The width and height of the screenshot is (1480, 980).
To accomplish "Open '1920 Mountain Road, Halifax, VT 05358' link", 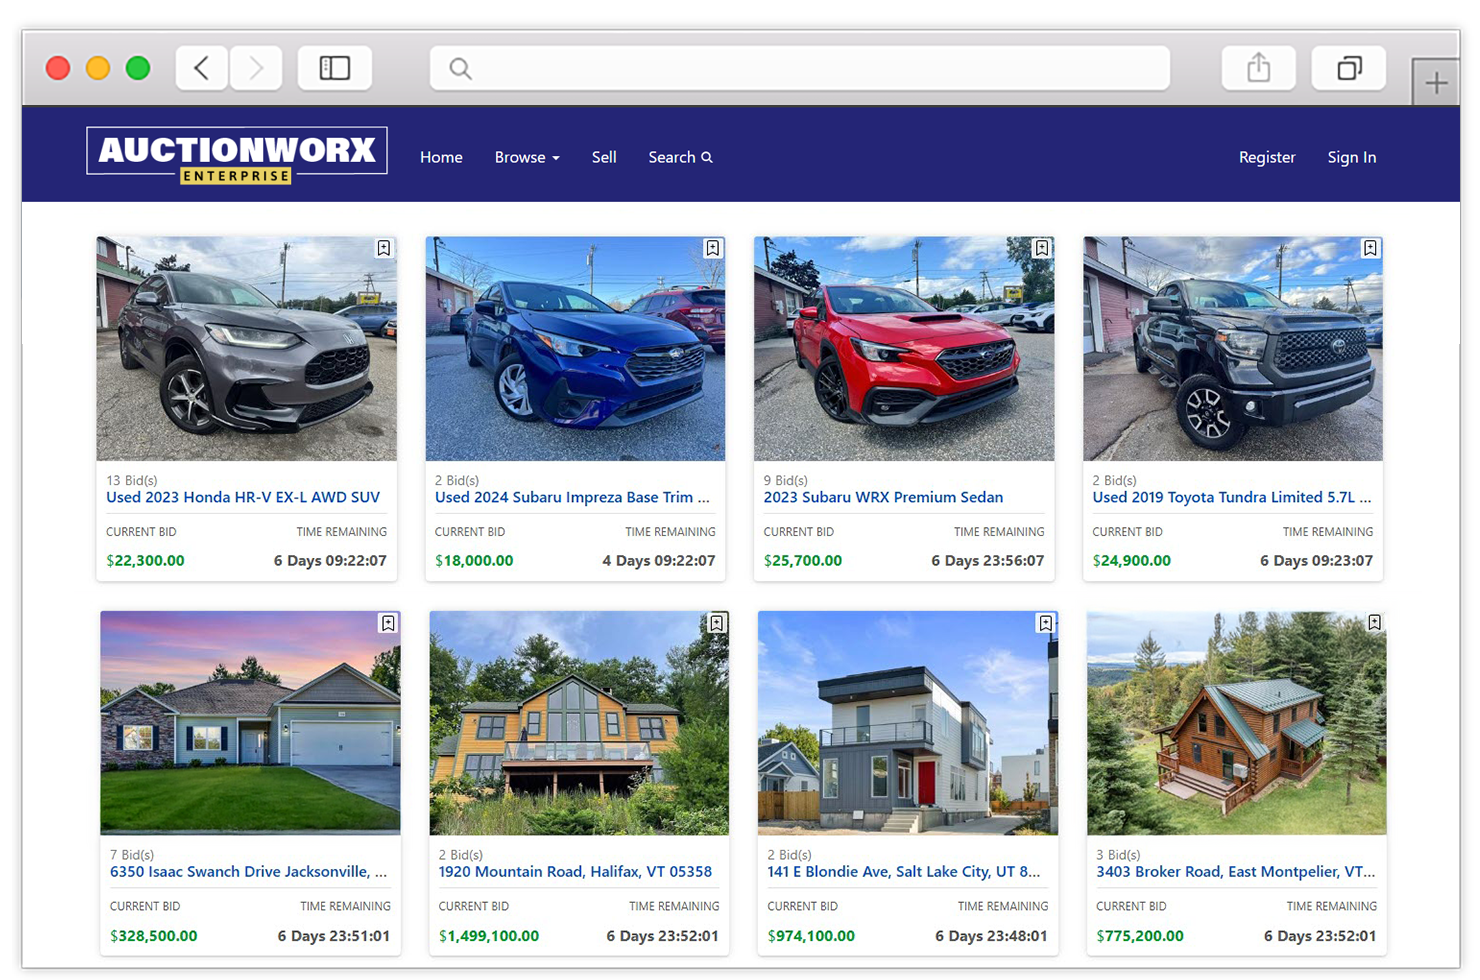I will click(x=575, y=872).
